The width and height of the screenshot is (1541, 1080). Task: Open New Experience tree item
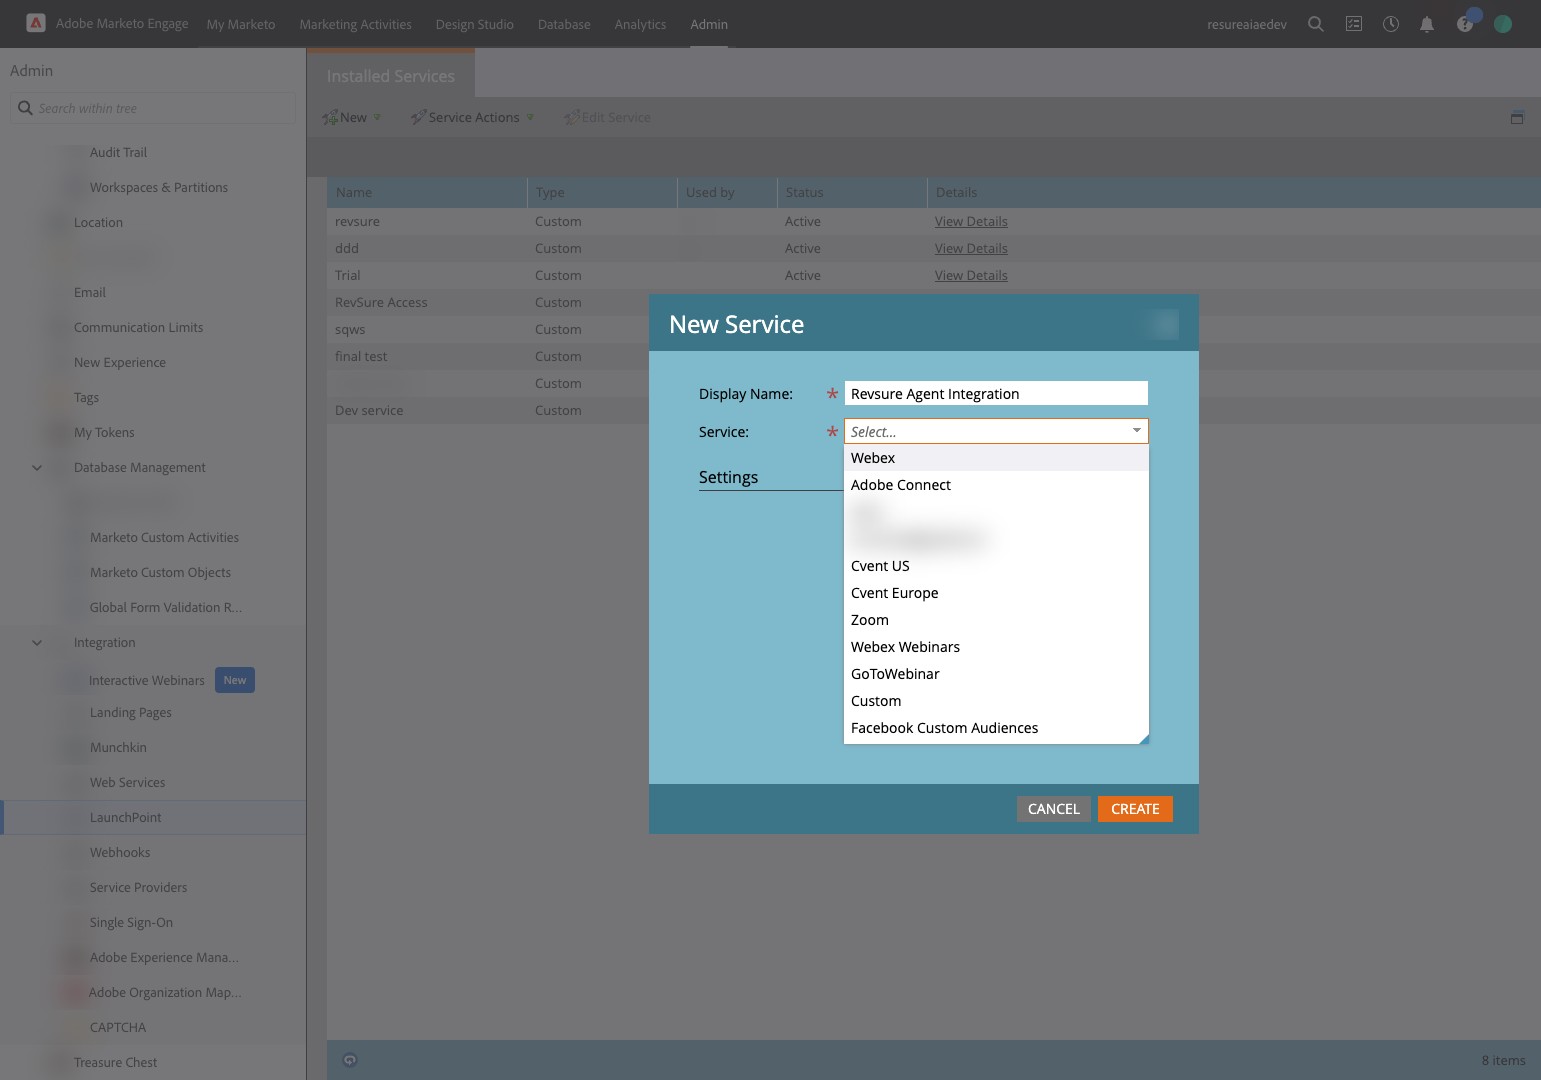pos(120,362)
